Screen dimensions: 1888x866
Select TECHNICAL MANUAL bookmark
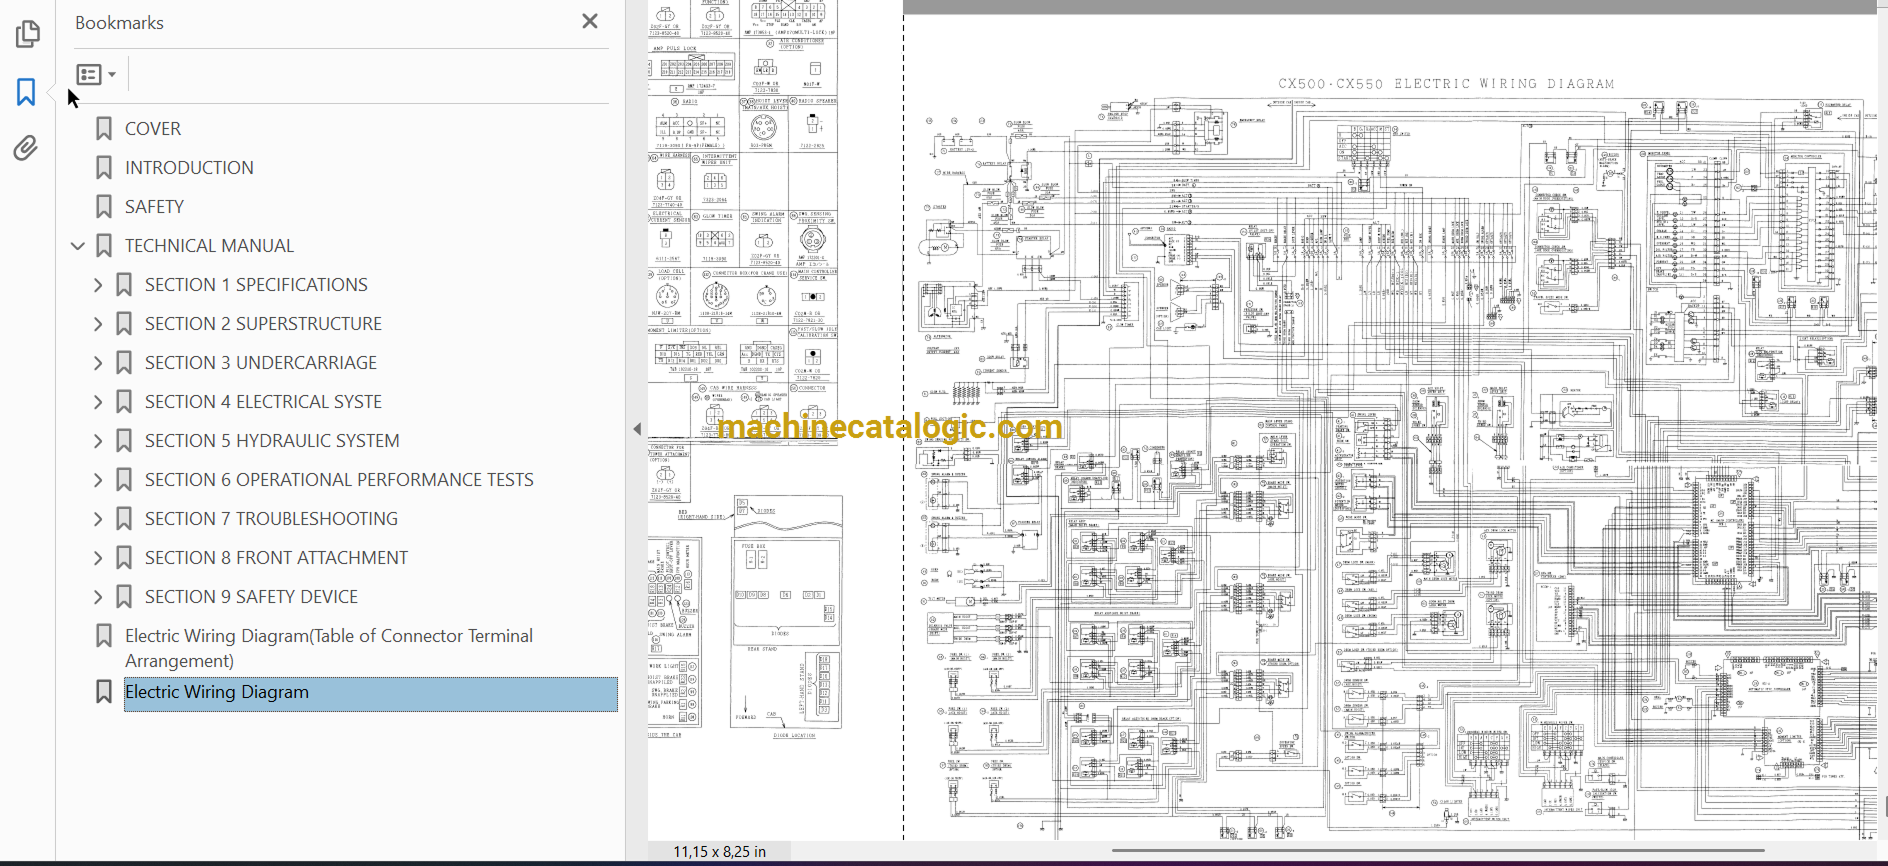coord(209,246)
